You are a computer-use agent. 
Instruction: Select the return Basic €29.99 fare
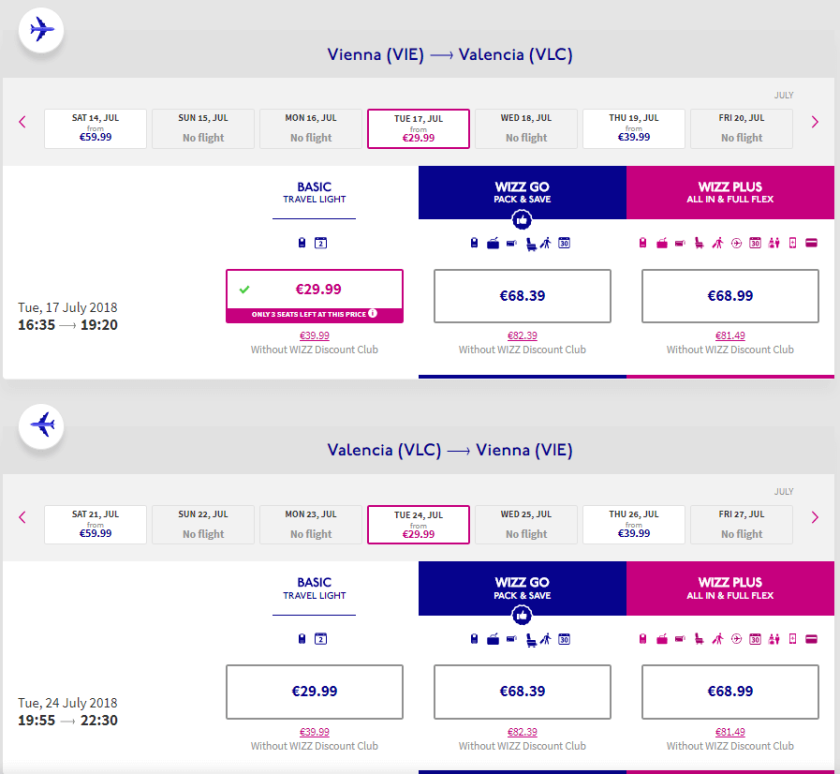click(315, 691)
